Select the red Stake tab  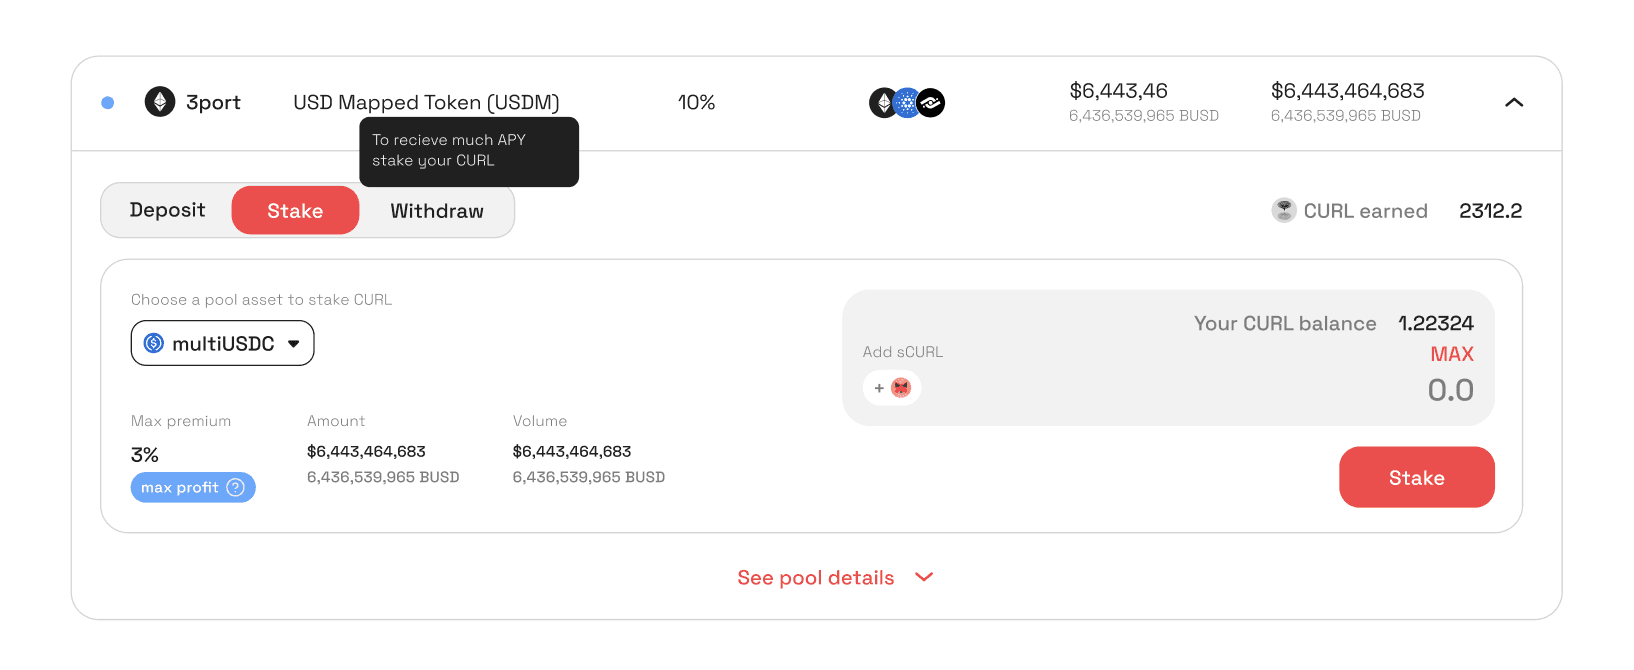click(x=295, y=211)
